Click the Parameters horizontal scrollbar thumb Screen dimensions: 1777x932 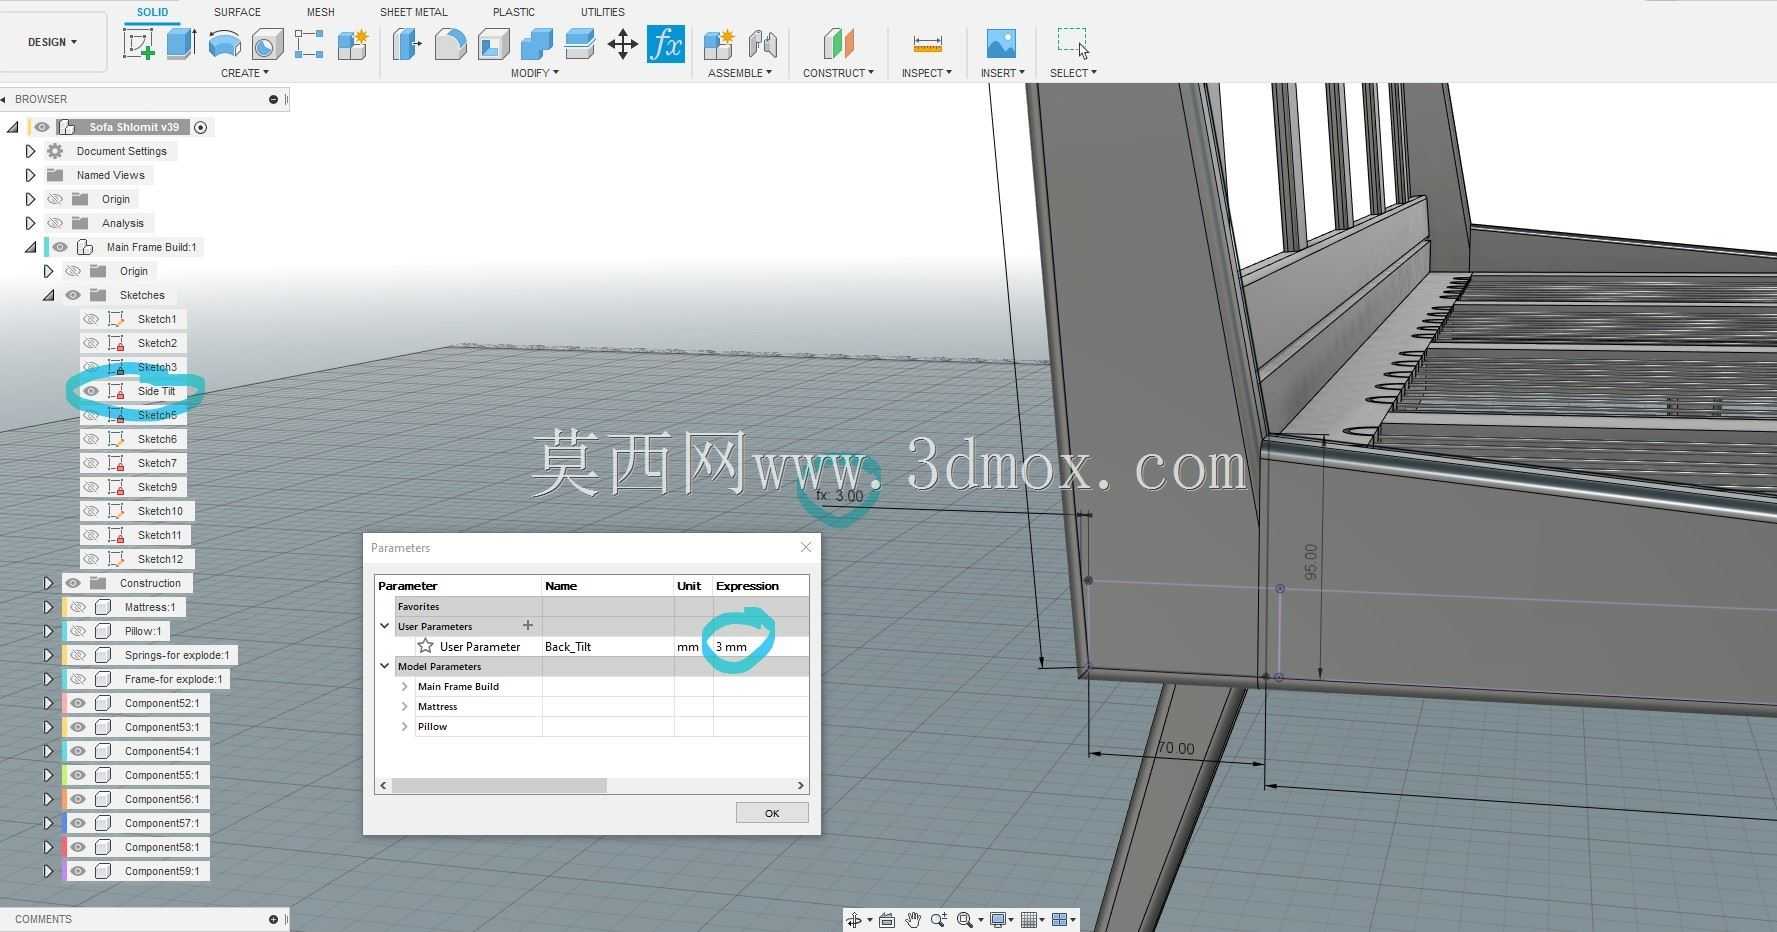(499, 786)
